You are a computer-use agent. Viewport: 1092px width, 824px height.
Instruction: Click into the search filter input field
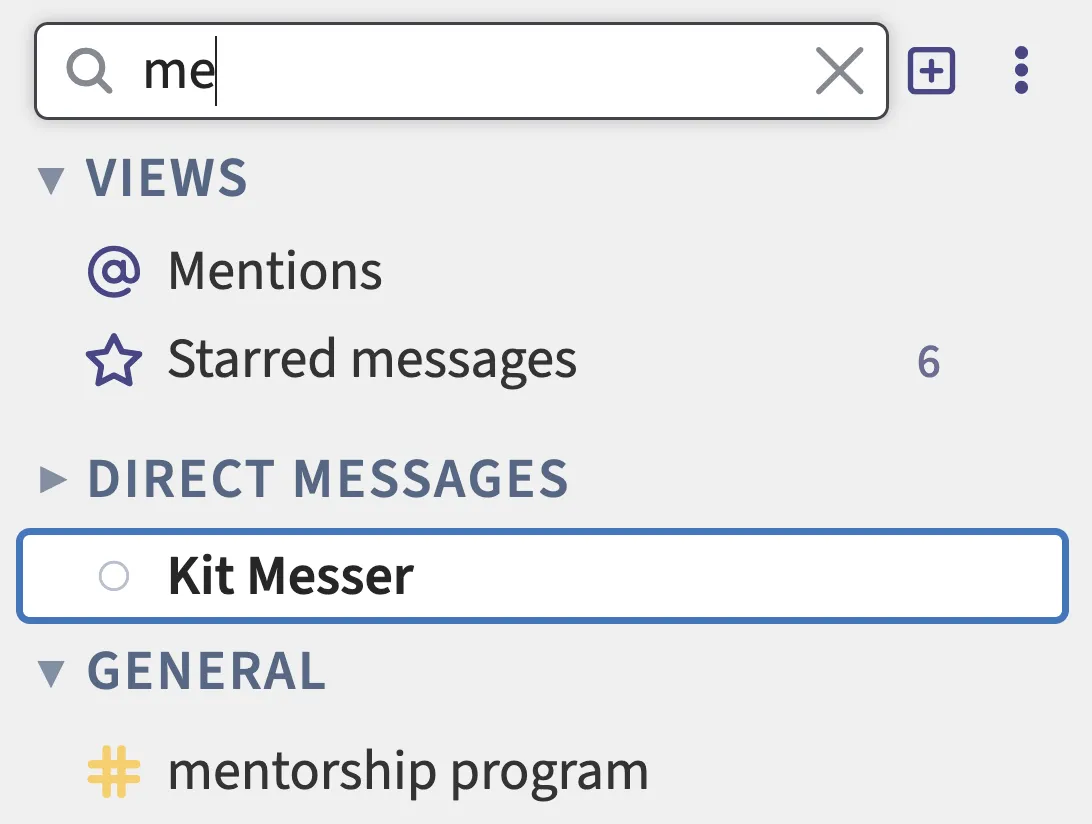[470, 71]
